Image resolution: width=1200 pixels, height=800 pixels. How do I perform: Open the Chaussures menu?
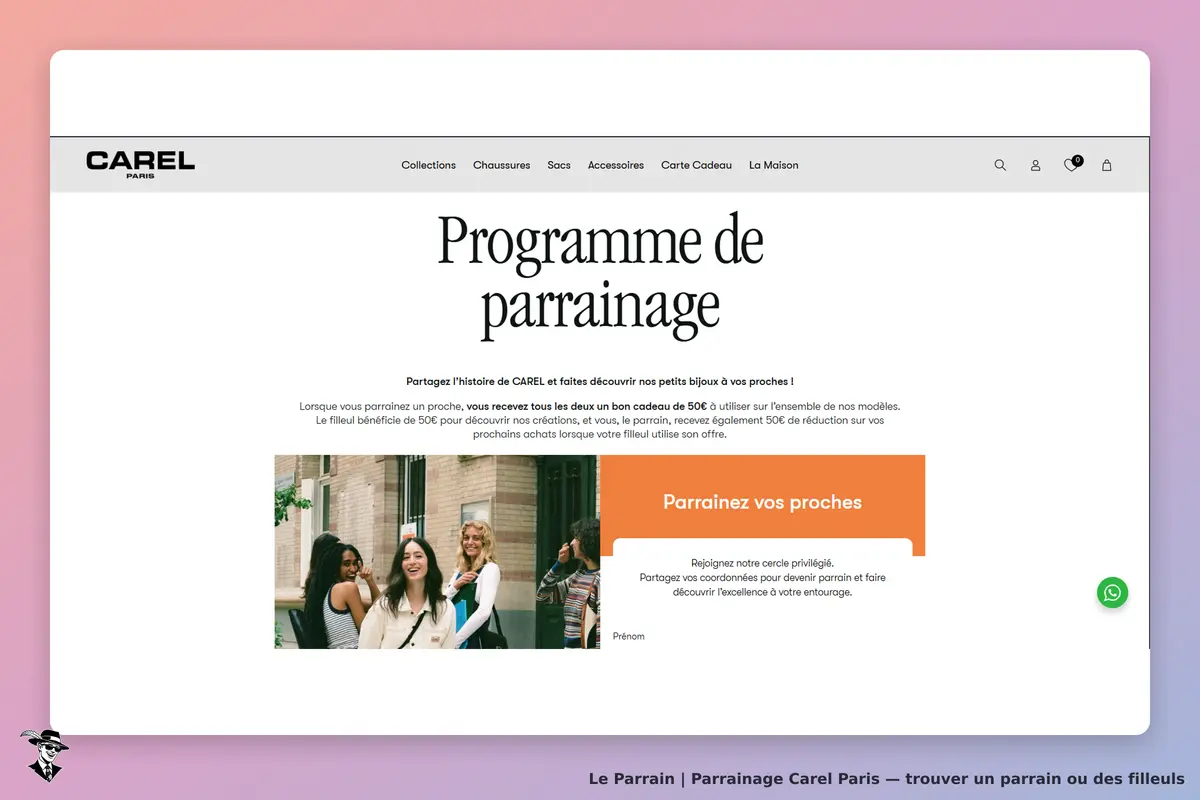pos(501,165)
